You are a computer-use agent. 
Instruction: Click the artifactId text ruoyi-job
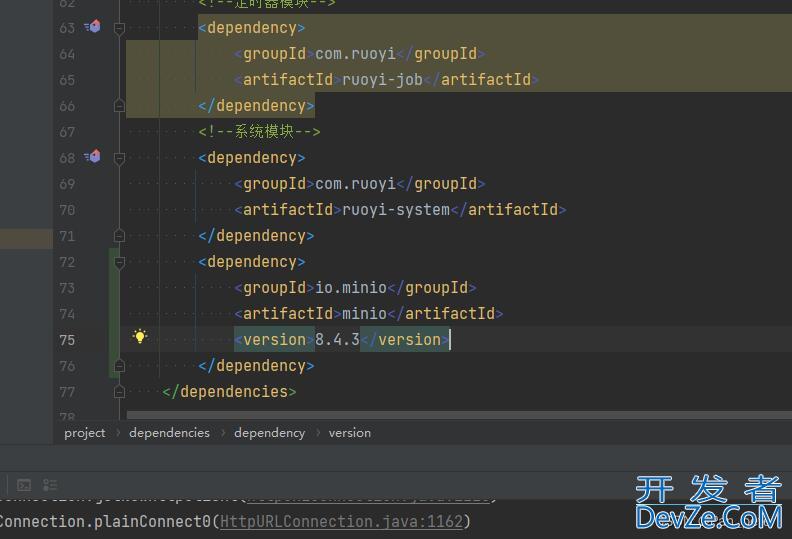382,79
